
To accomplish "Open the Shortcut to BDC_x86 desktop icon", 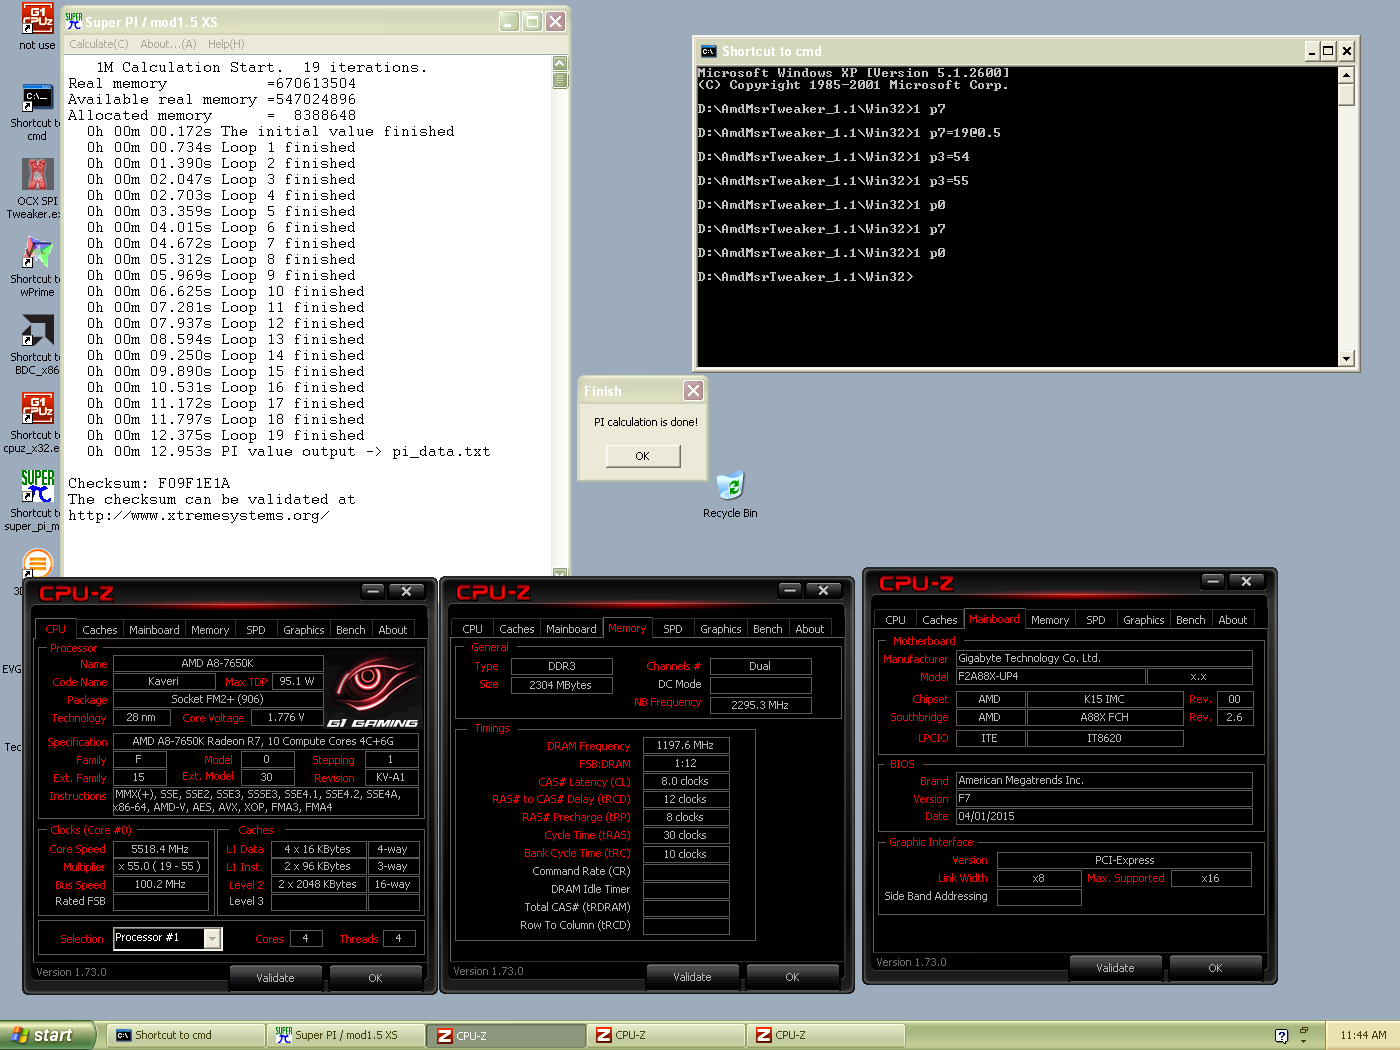I will pos(37,346).
